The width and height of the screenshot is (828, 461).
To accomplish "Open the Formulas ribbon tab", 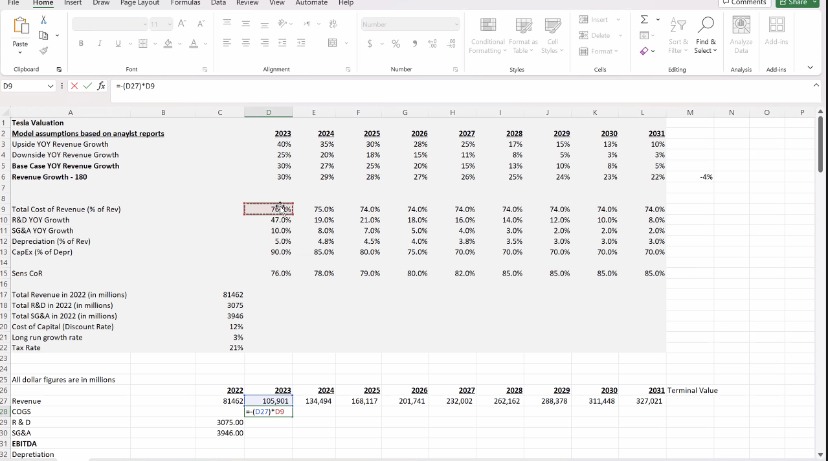I will 185,3.
